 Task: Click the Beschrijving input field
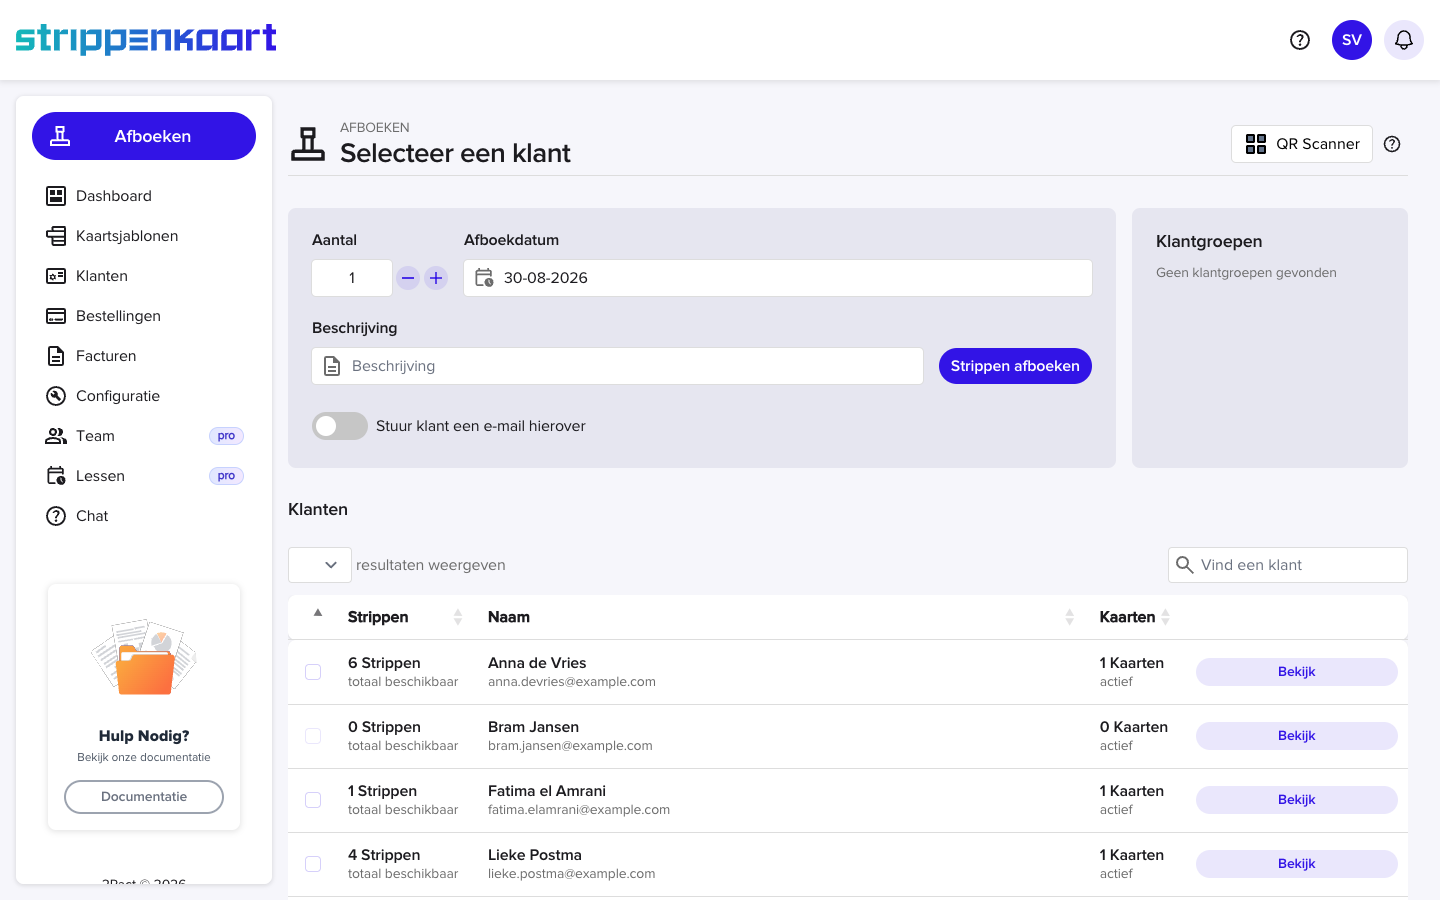point(617,366)
